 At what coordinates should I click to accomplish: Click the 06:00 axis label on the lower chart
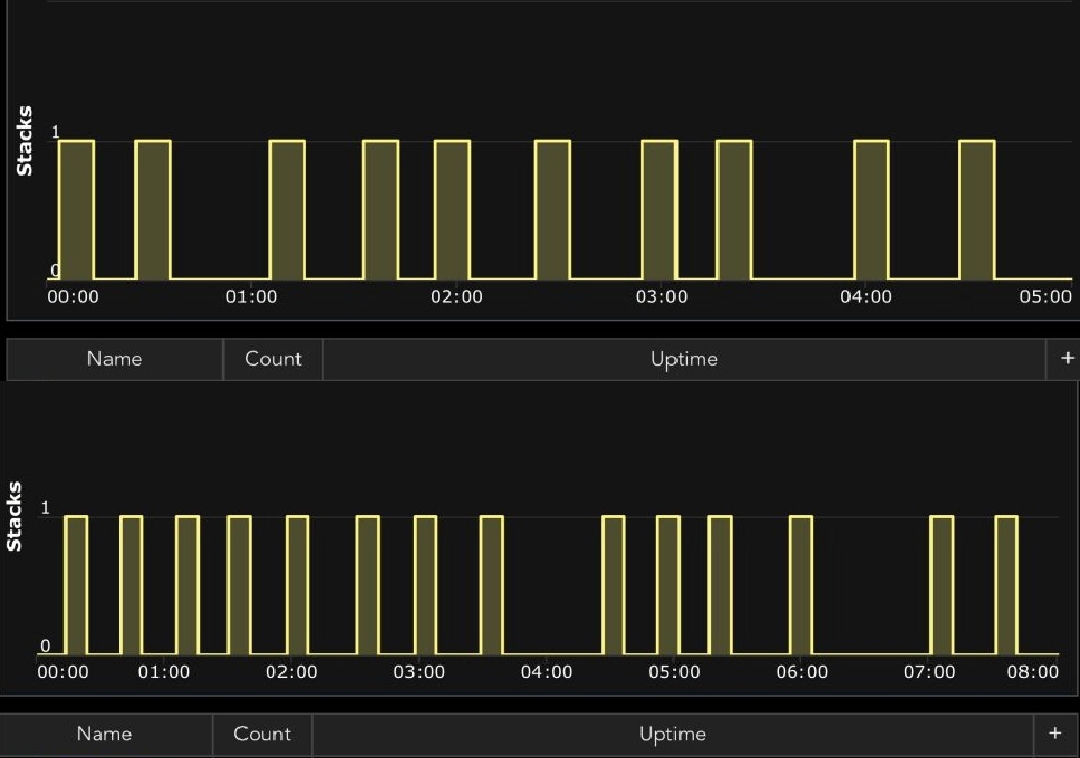[x=802, y=672]
